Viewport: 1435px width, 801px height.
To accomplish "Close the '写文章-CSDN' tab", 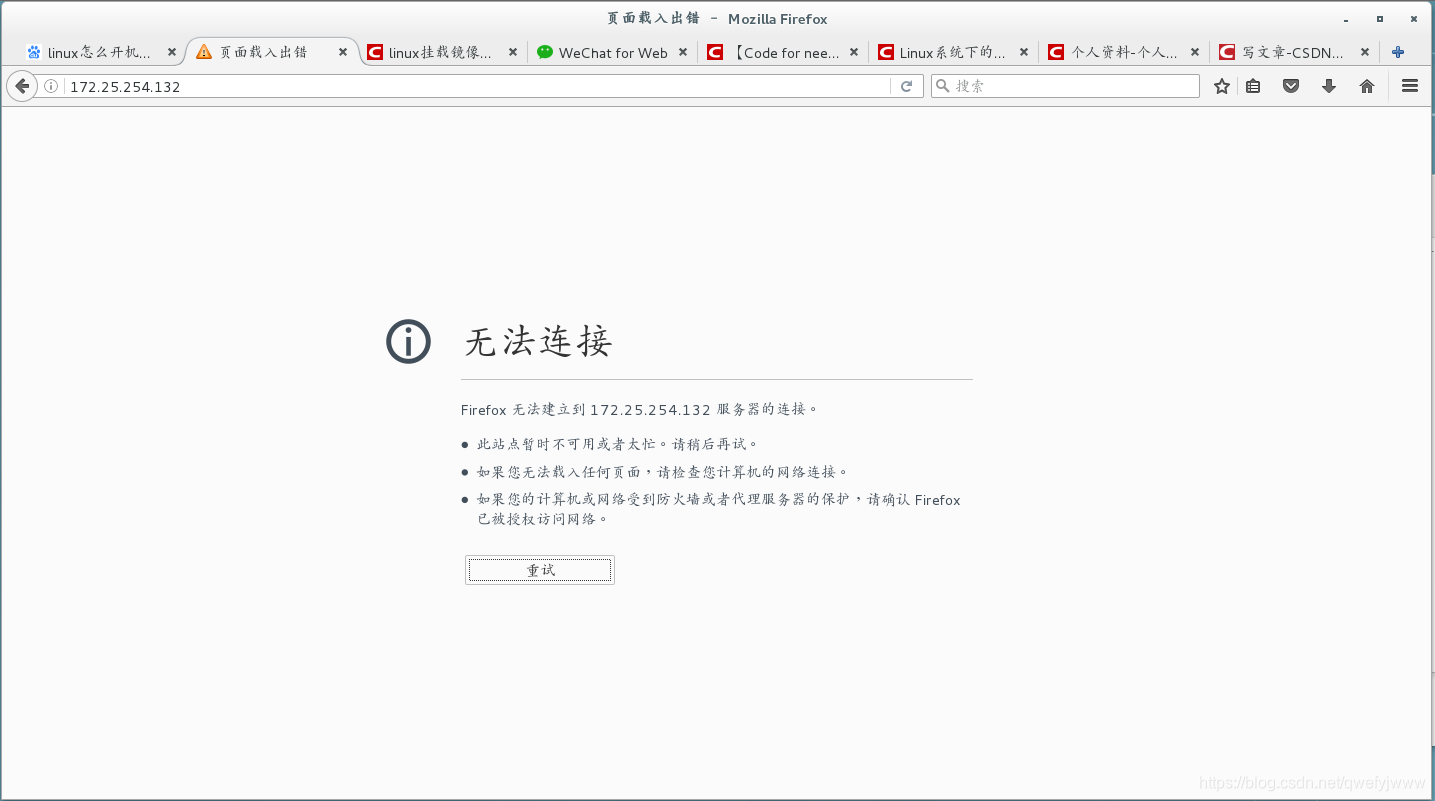I will (1364, 53).
